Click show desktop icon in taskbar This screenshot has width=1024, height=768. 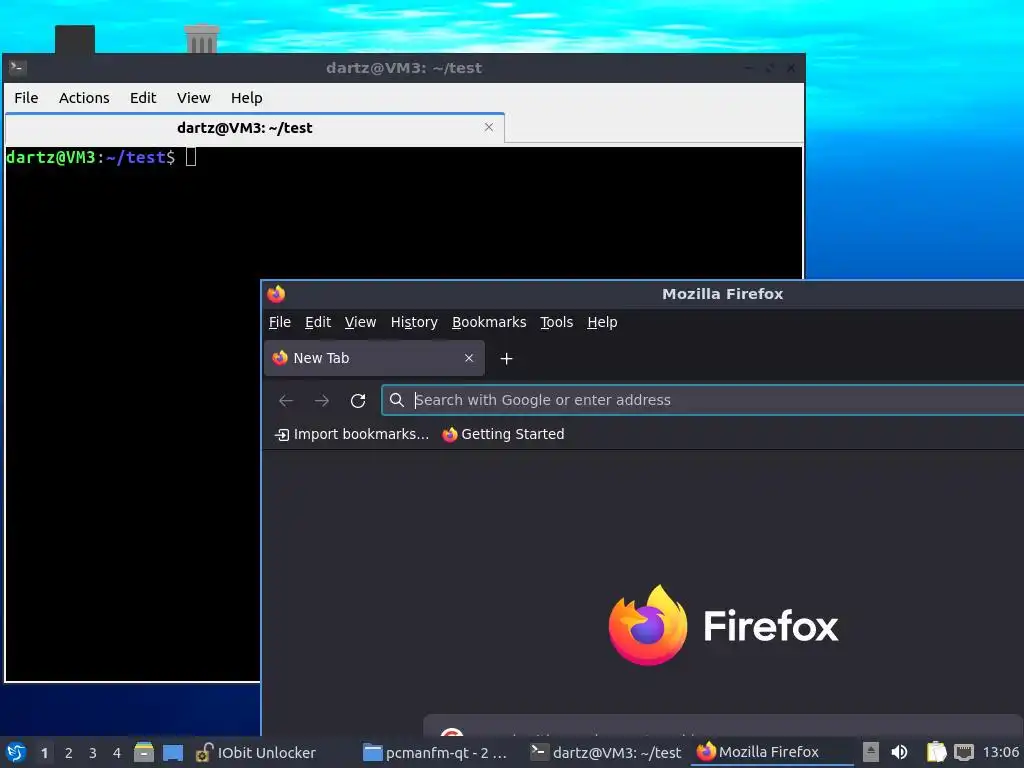pyautogui.click(x=173, y=753)
